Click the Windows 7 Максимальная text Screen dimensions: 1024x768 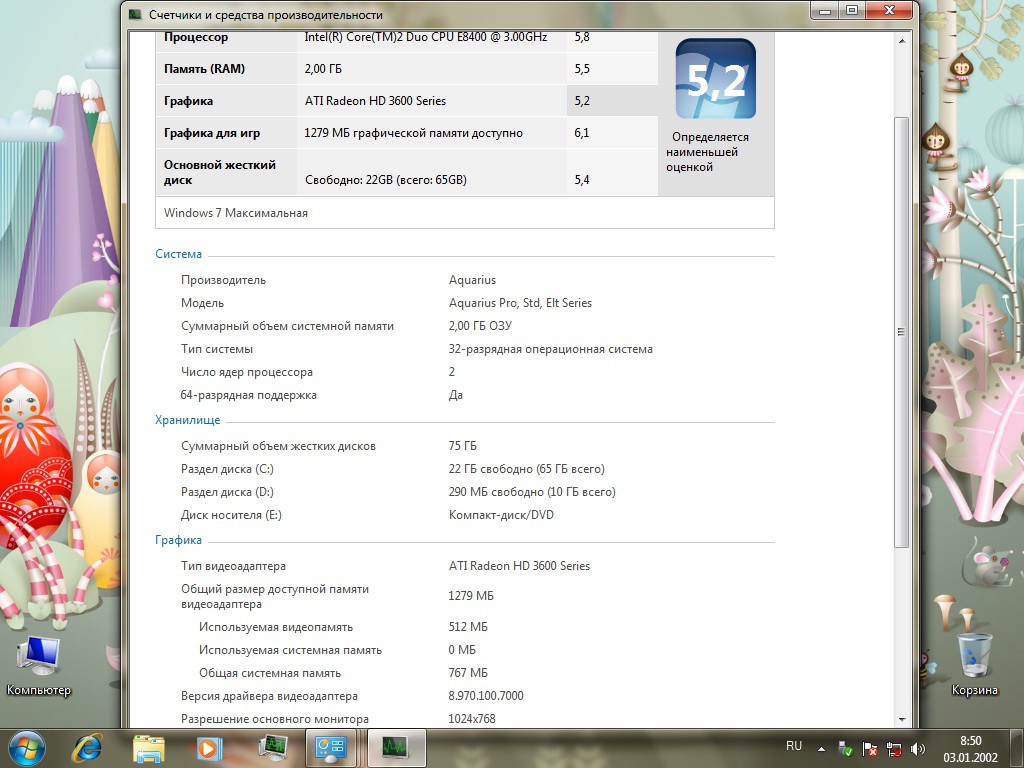click(236, 213)
